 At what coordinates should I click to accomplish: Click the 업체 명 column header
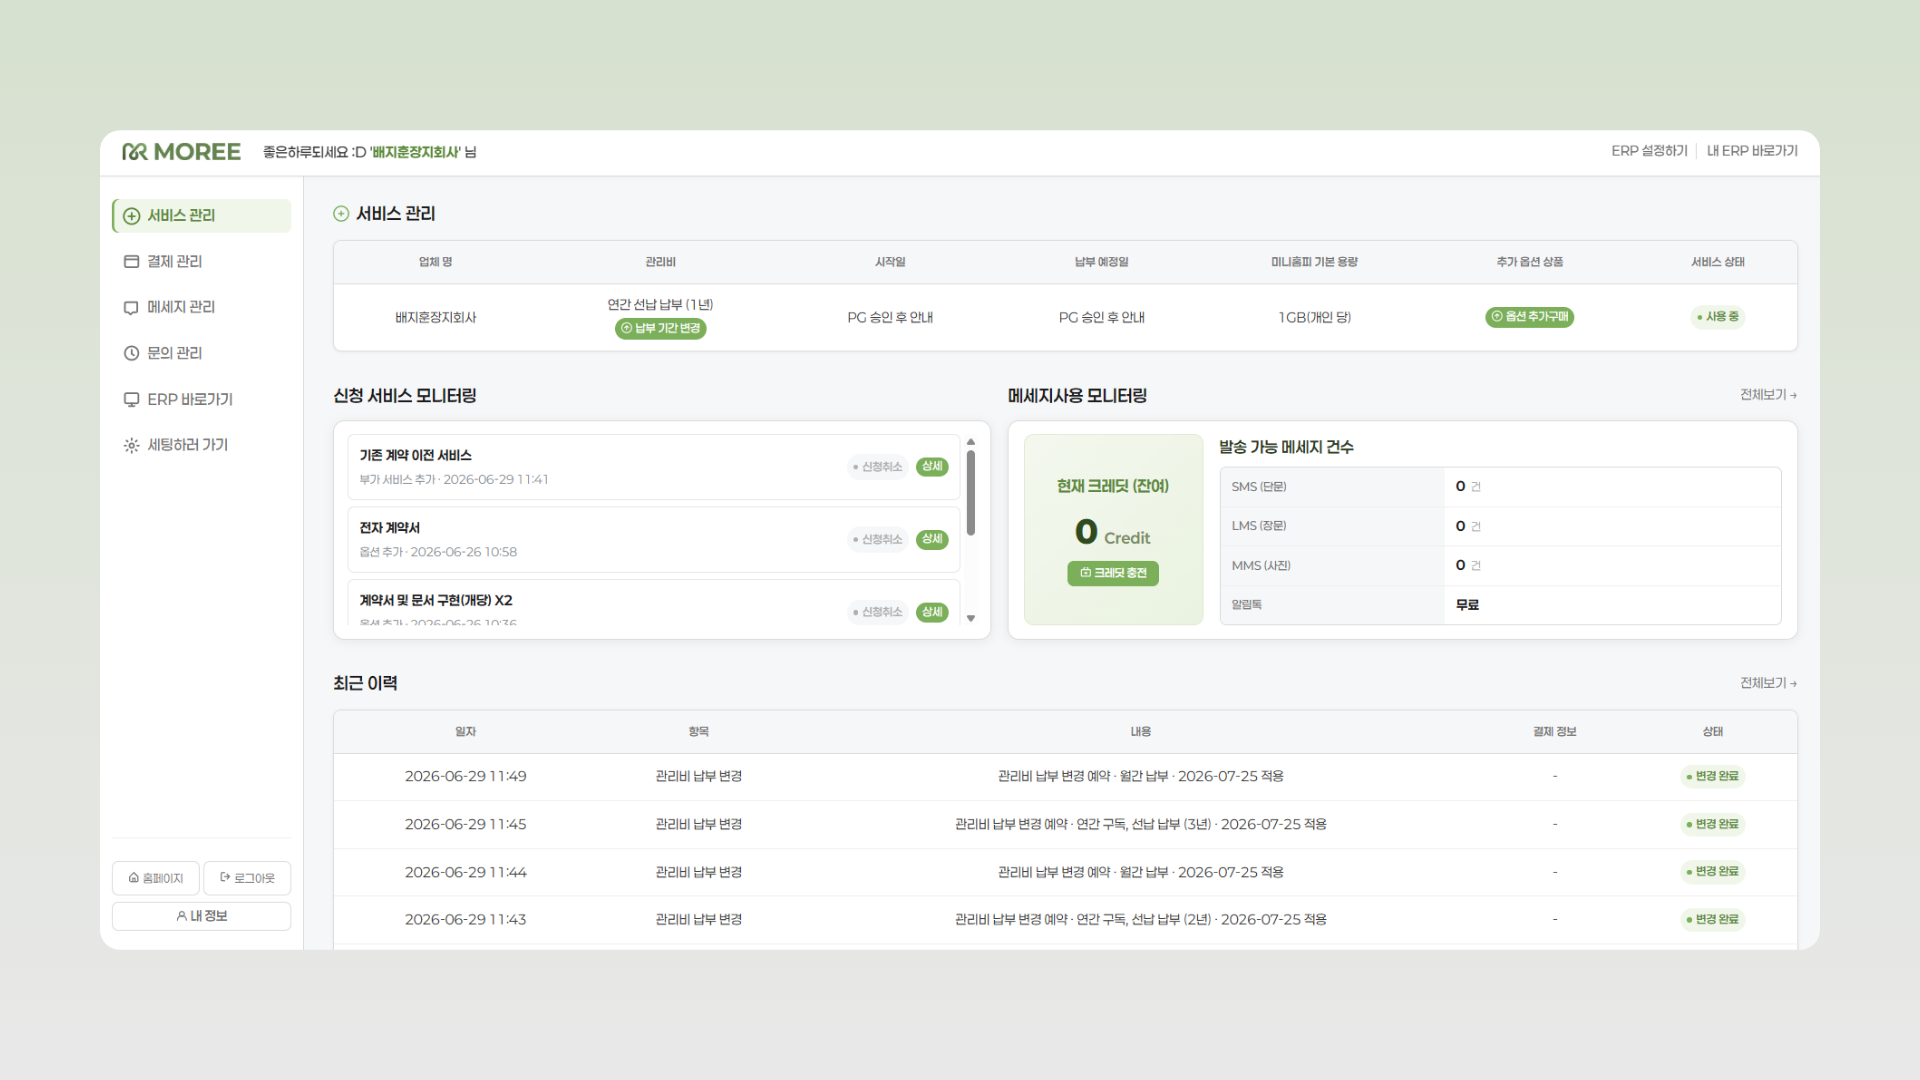click(x=435, y=262)
